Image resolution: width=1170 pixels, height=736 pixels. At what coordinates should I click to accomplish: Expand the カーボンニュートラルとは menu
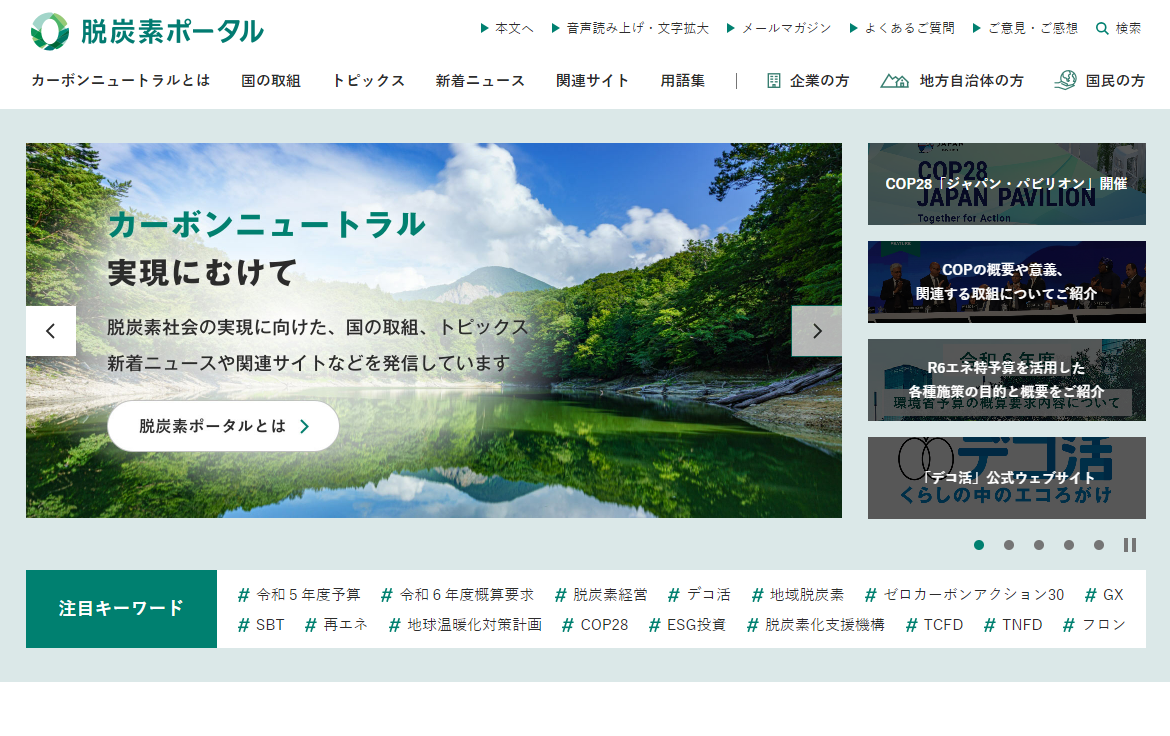point(120,81)
